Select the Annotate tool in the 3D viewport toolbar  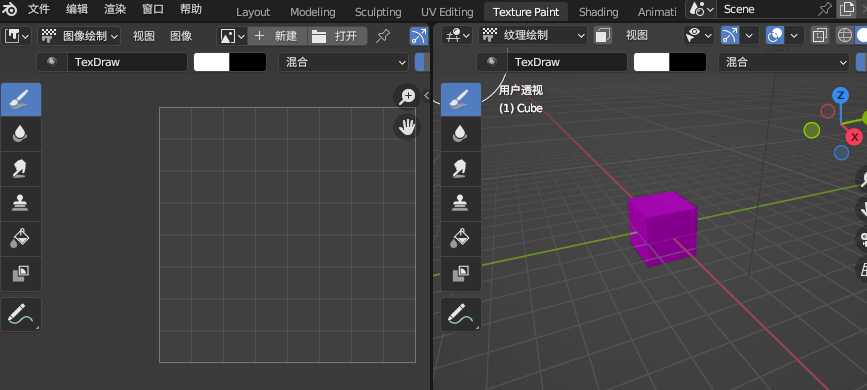[461, 314]
